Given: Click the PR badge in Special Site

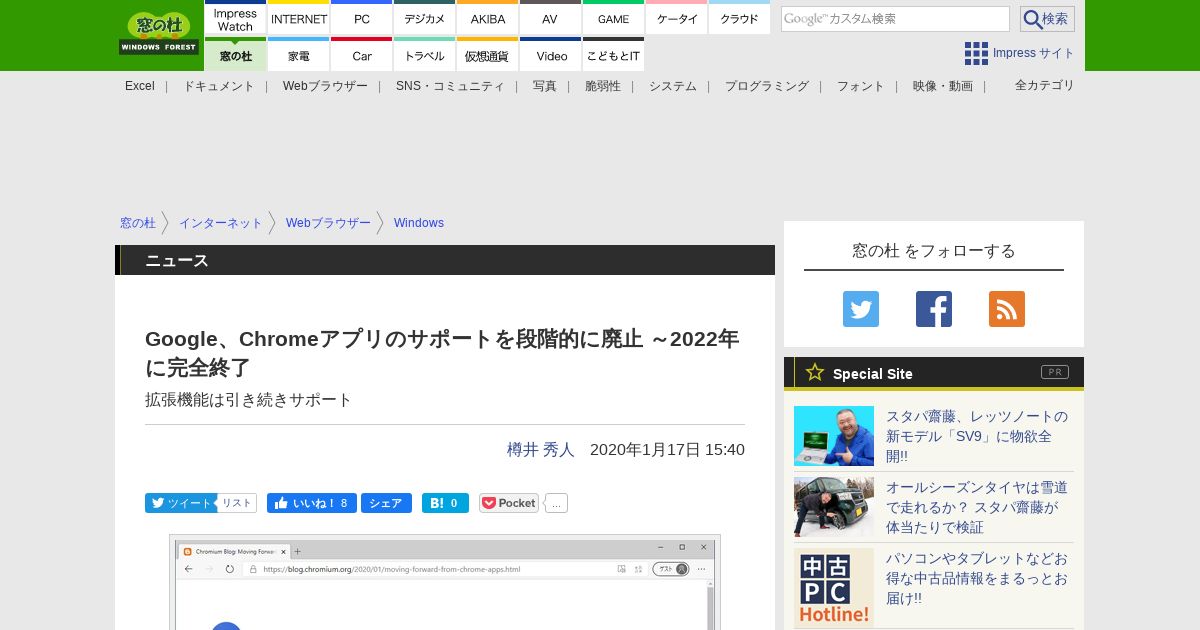Looking at the screenshot, I should pyautogui.click(x=1055, y=372).
